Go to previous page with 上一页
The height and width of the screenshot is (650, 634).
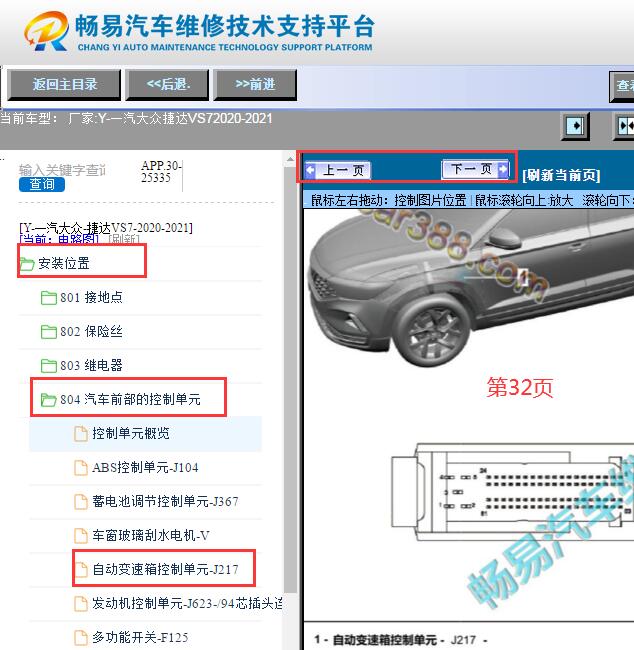338,170
